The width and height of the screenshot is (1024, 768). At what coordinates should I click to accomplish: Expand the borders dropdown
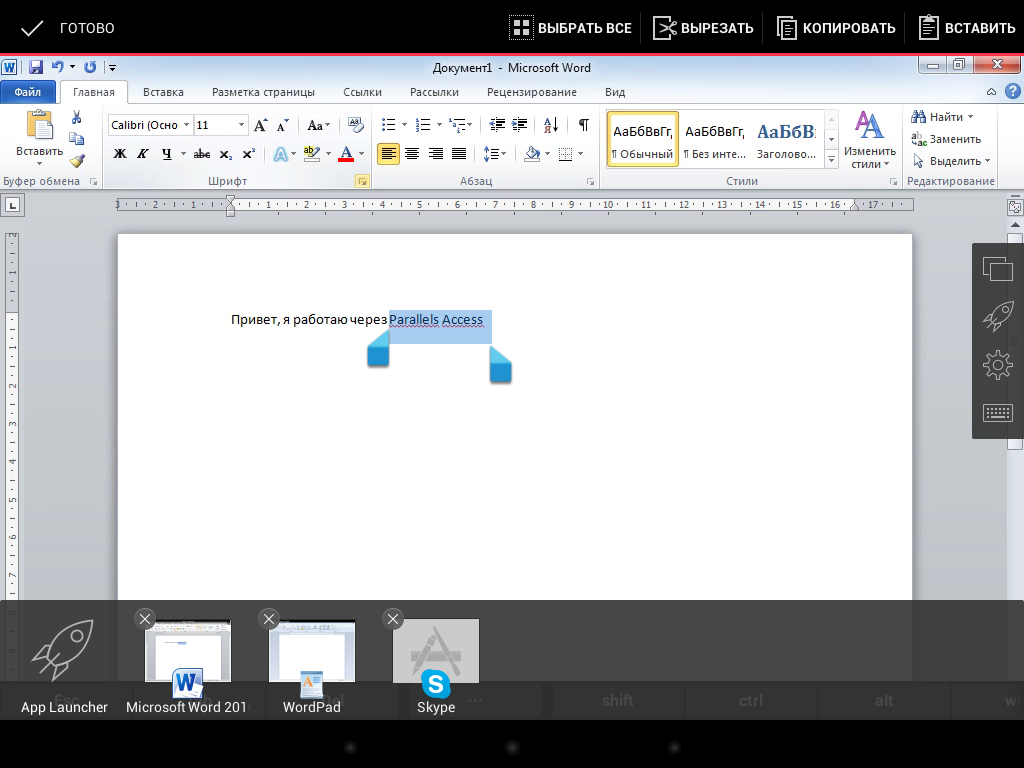tap(581, 154)
